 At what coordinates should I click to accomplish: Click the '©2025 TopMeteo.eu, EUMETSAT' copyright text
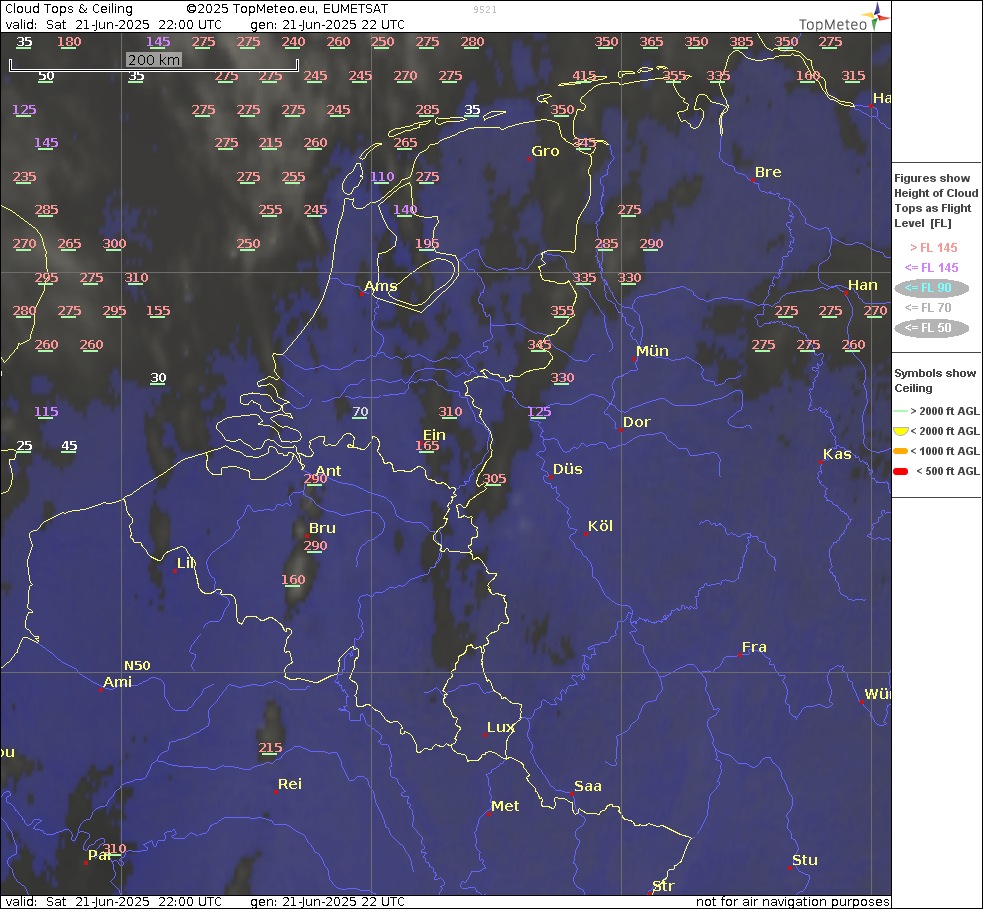tap(287, 9)
